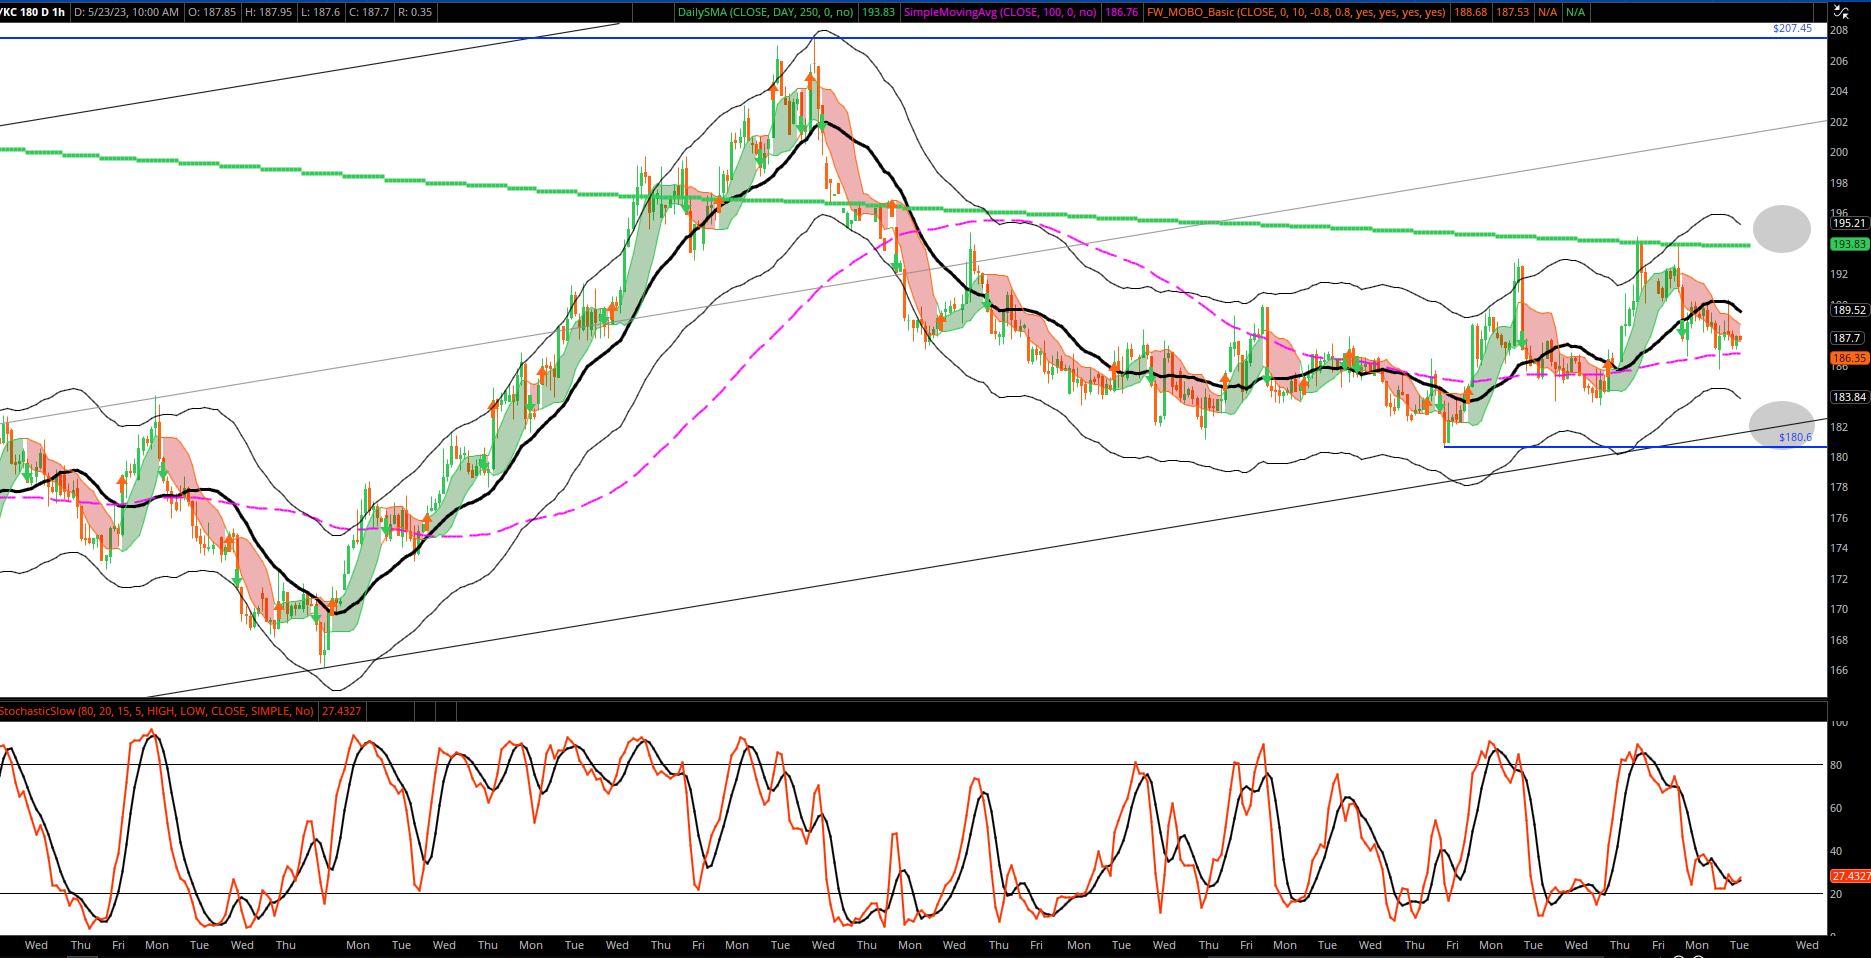Click the $207.45 price level label

coord(1792,28)
